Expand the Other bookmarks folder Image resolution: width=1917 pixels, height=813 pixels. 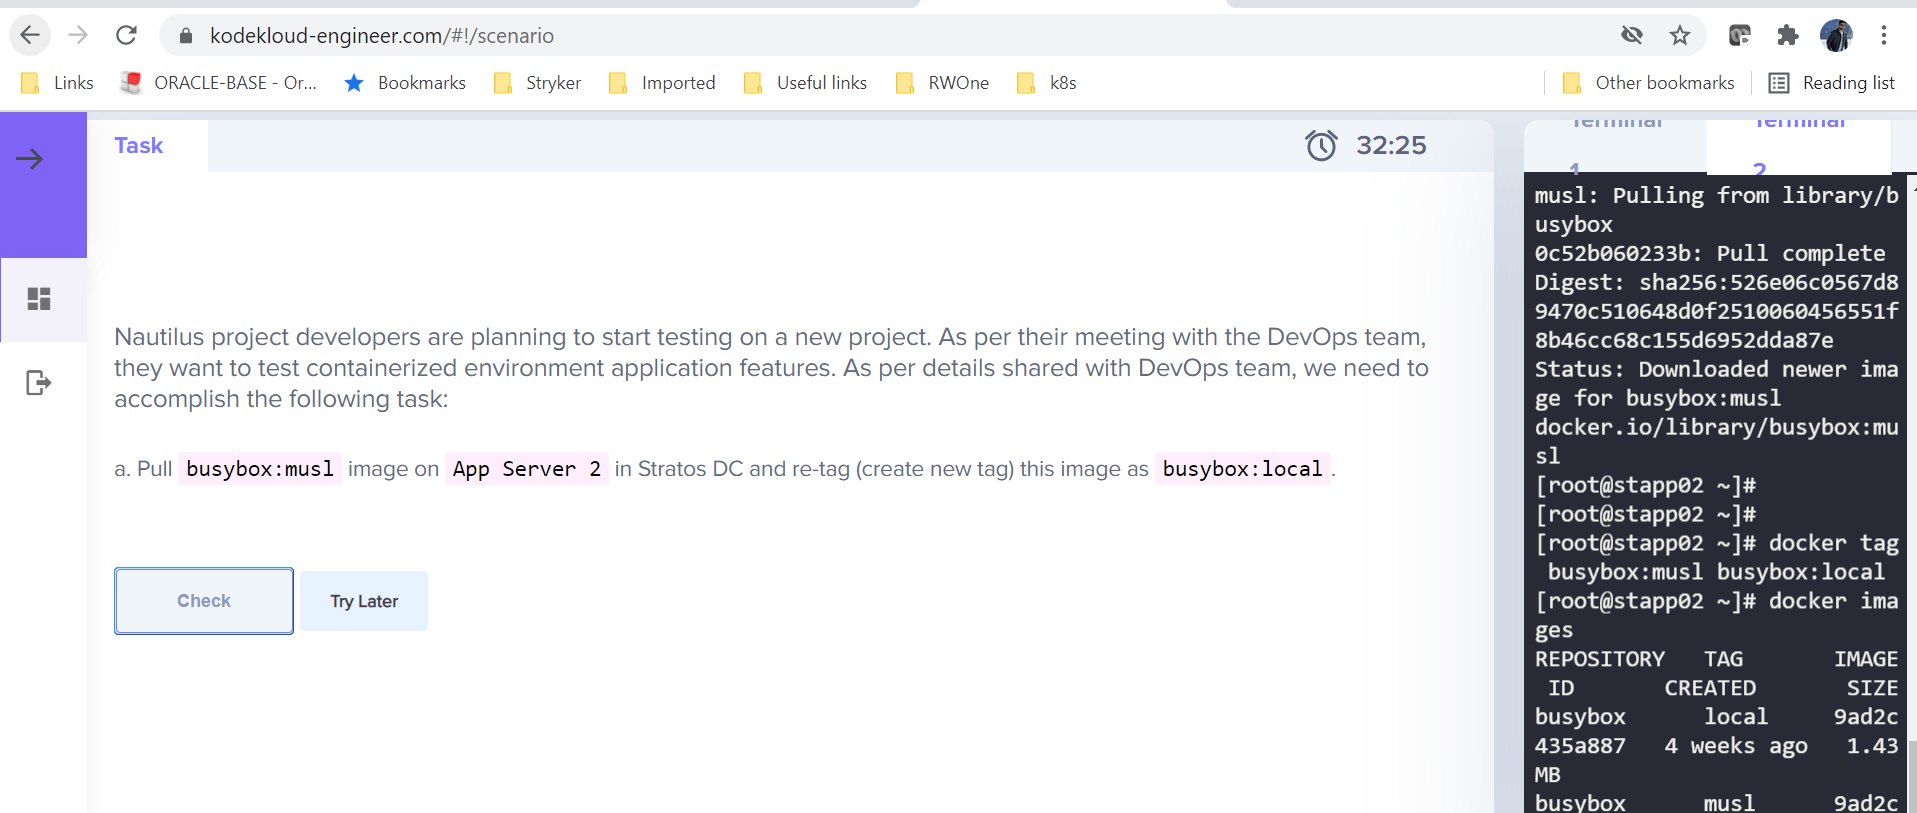click(1648, 83)
